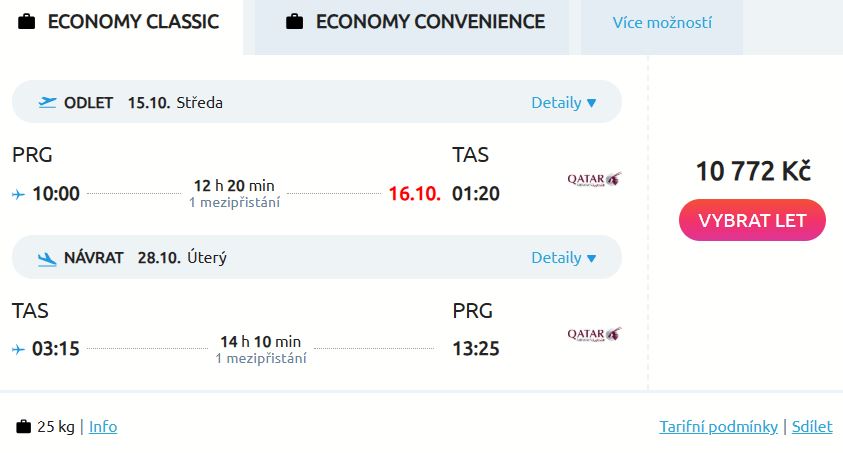The height and width of the screenshot is (453, 843).
Task: Open the Více možností fare options
Action: [662, 23]
